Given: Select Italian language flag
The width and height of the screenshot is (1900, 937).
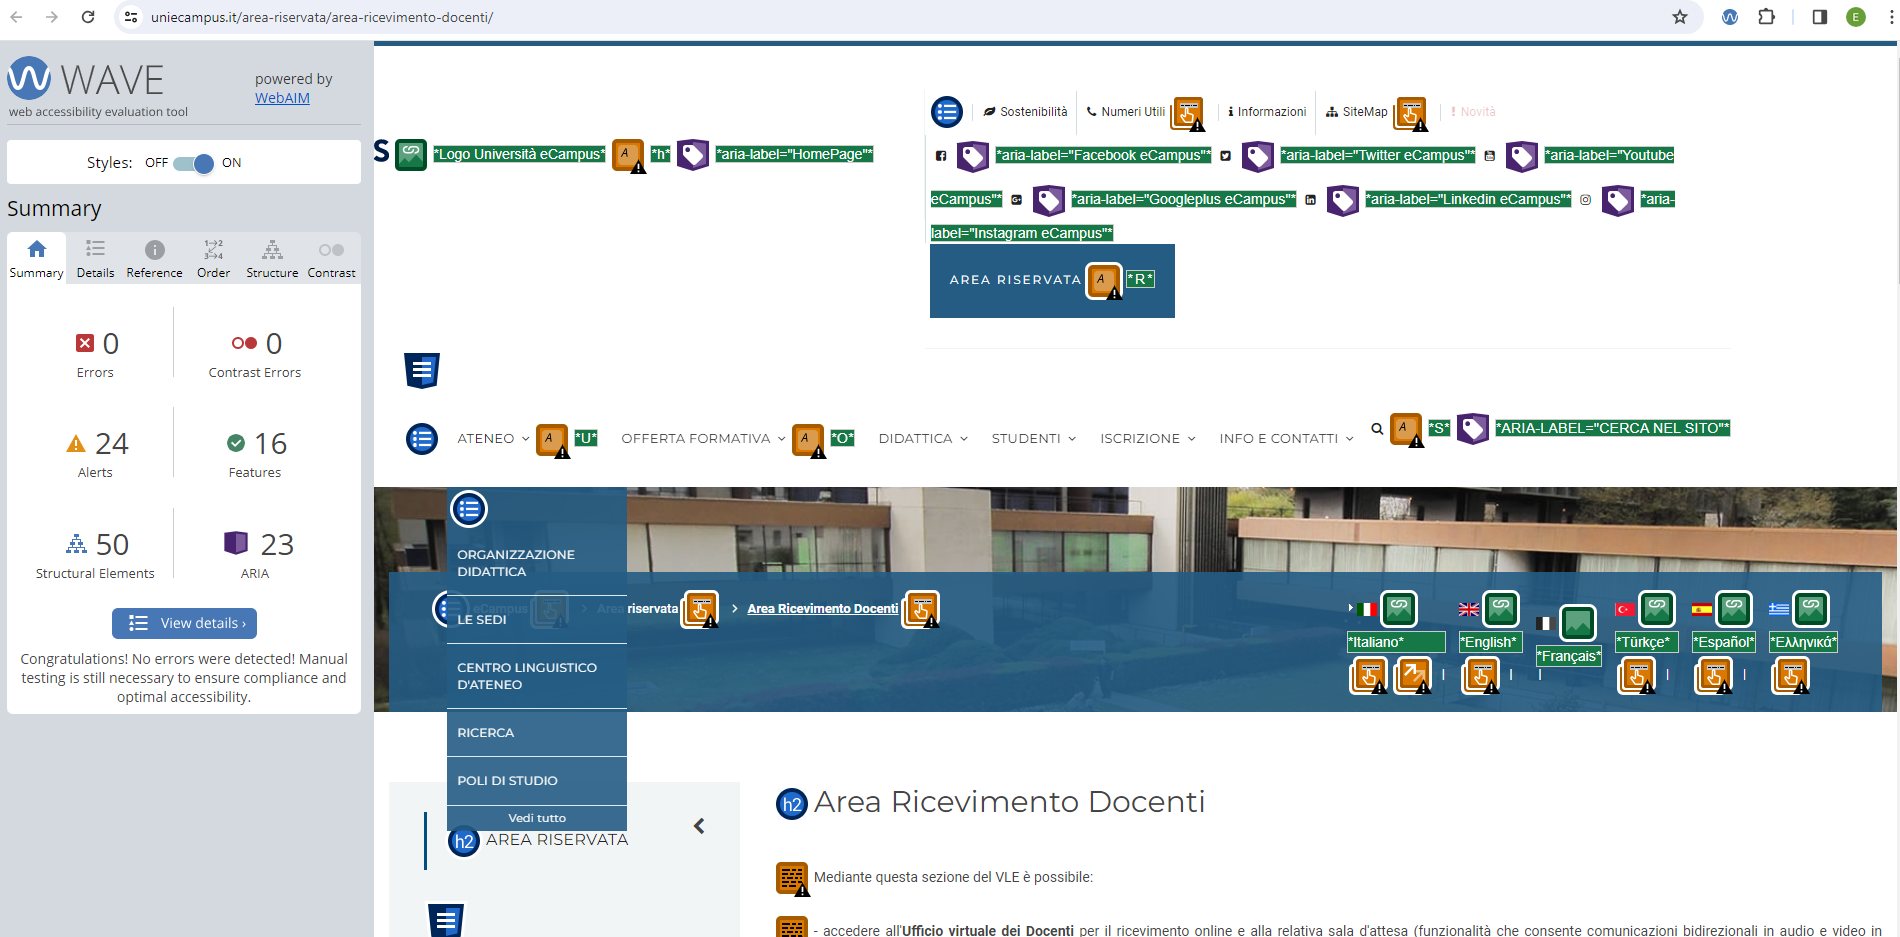Looking at the screenshot, I should point(1367,609).
